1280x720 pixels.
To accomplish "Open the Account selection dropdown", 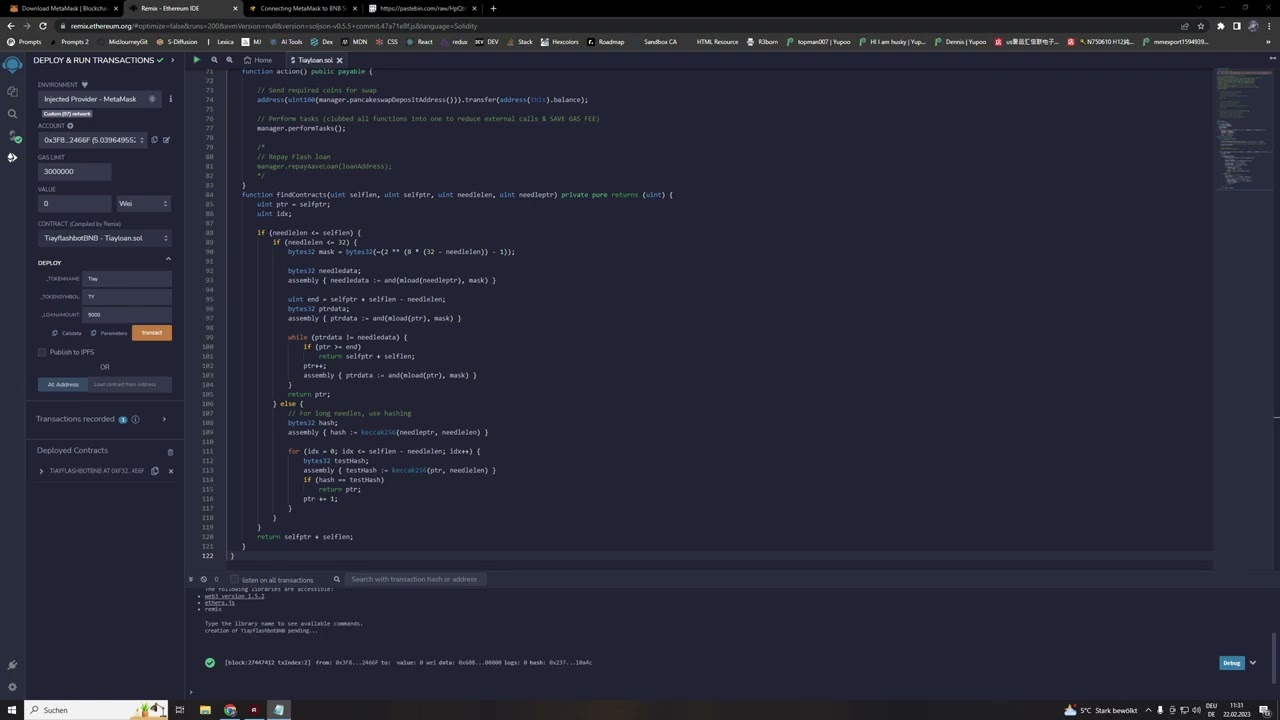I will pos(92,140).
